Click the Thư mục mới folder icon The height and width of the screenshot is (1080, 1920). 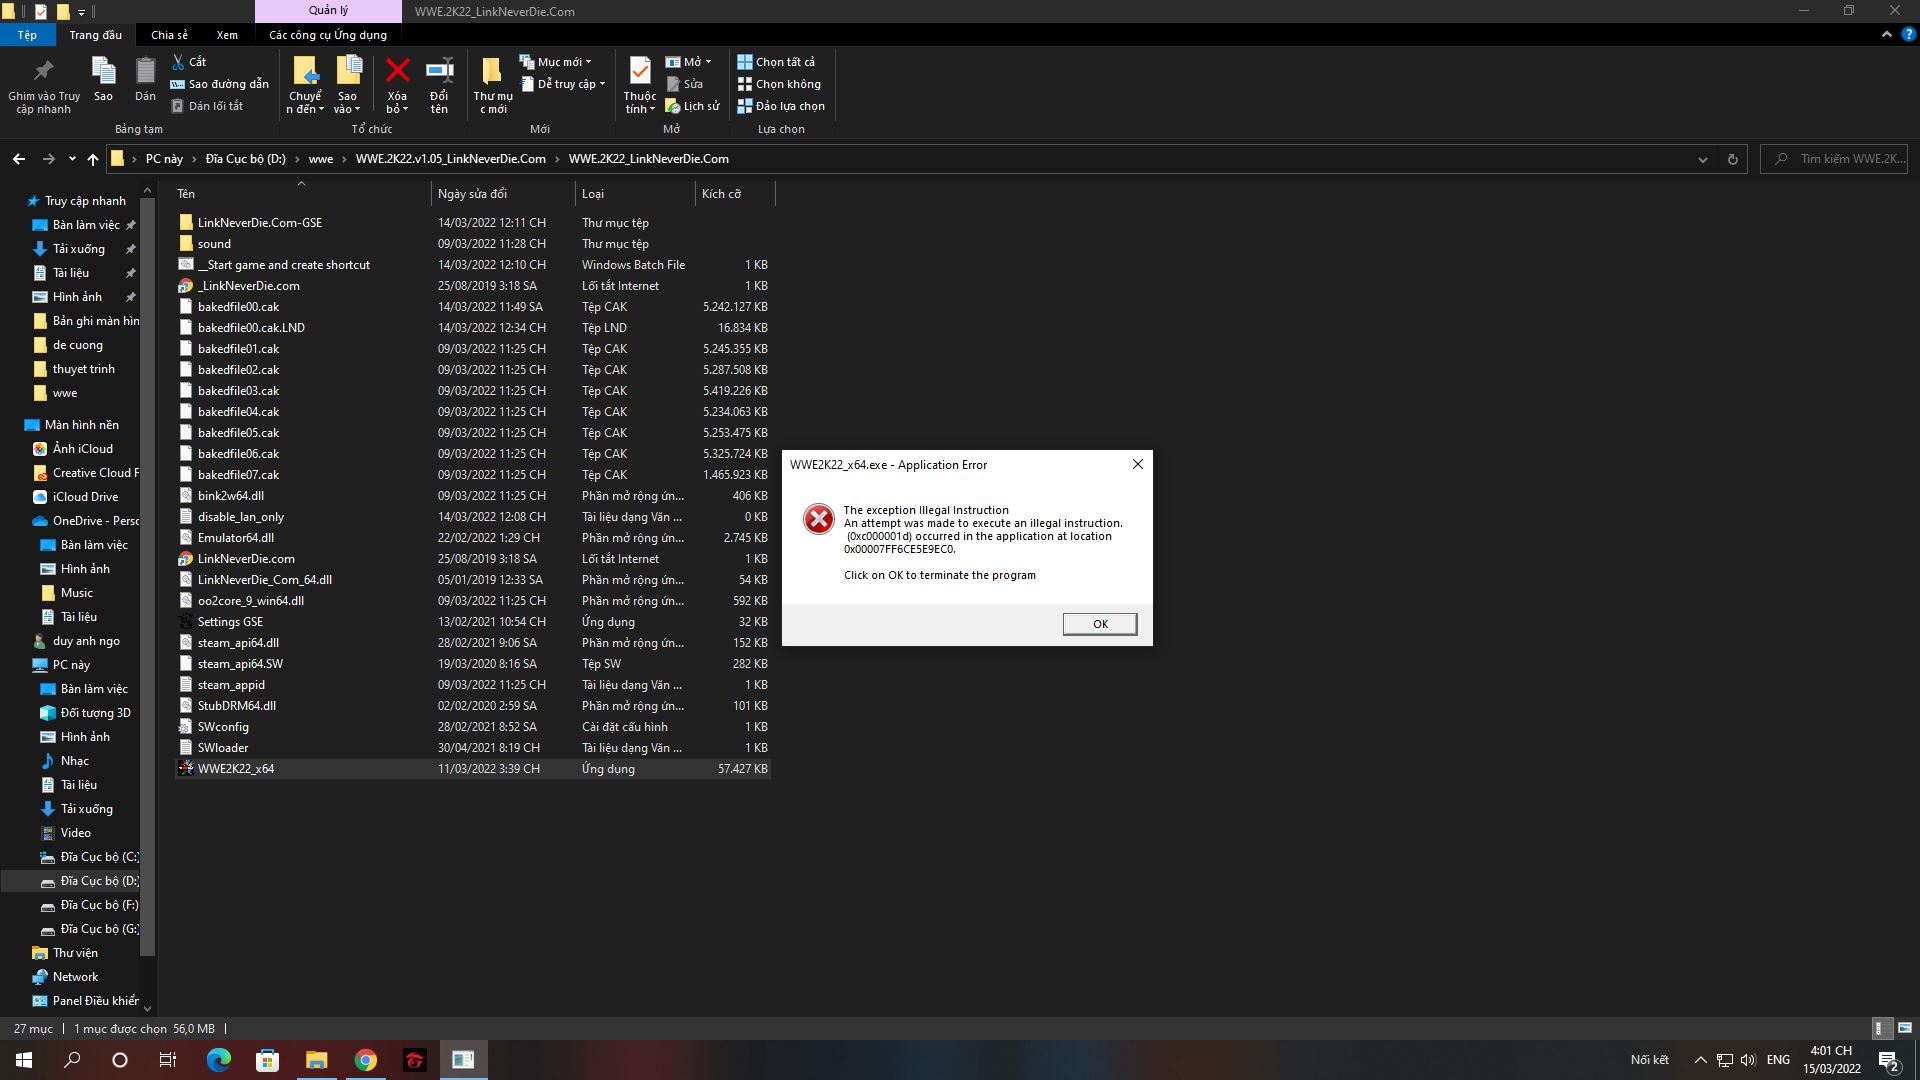tap(492, 71)
